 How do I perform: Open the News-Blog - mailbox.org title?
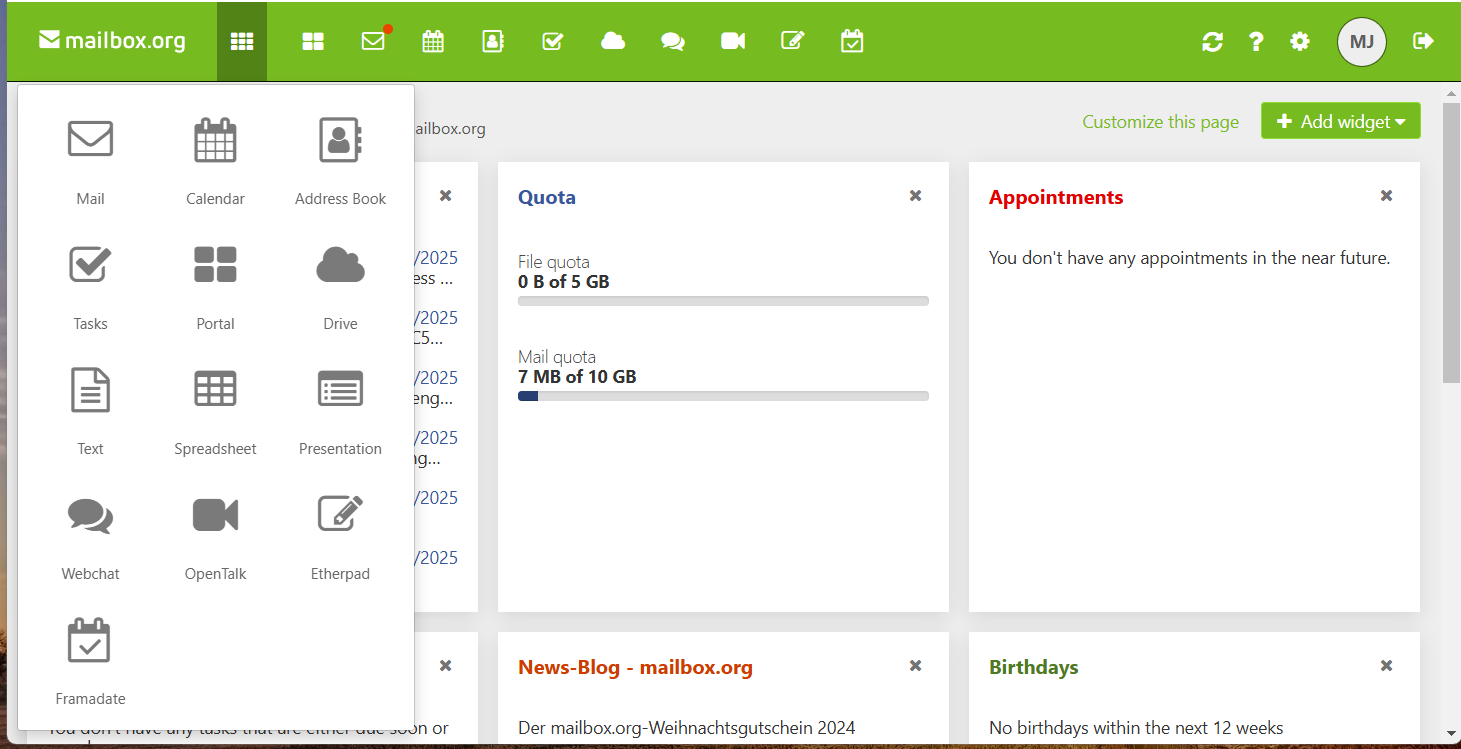(635, 667)
